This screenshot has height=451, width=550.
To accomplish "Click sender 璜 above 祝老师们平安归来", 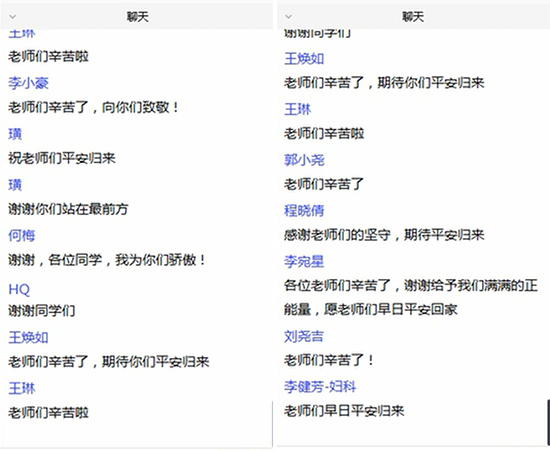I will 15,134.
